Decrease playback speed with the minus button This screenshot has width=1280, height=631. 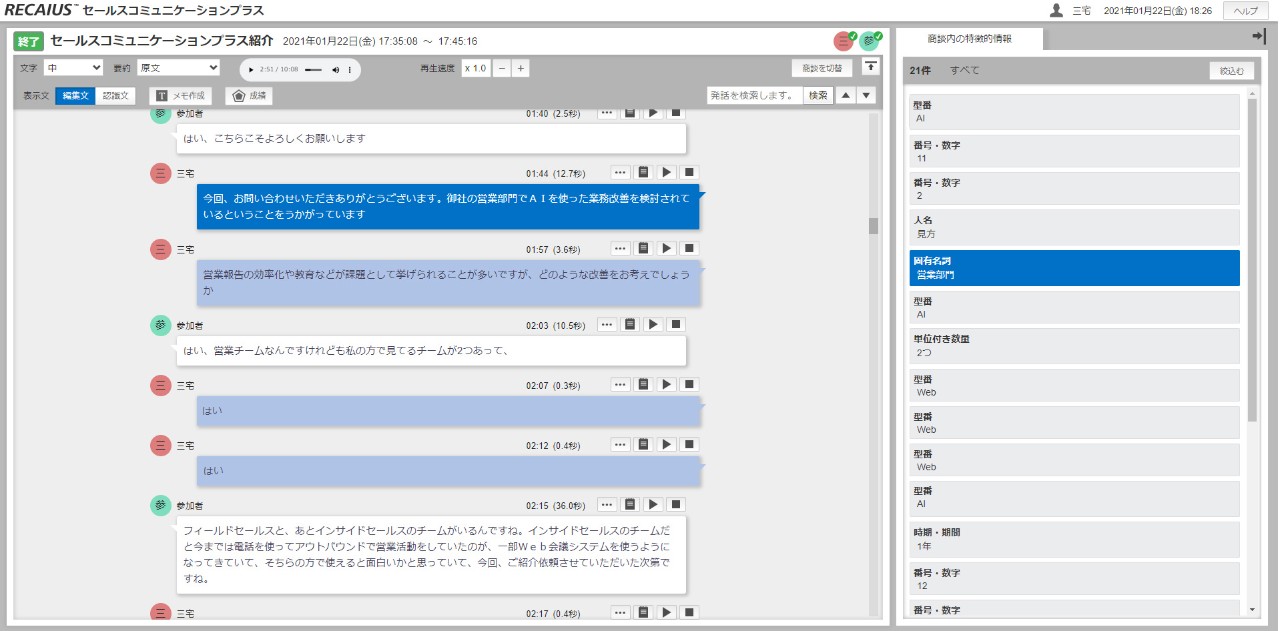pos(502,68)
